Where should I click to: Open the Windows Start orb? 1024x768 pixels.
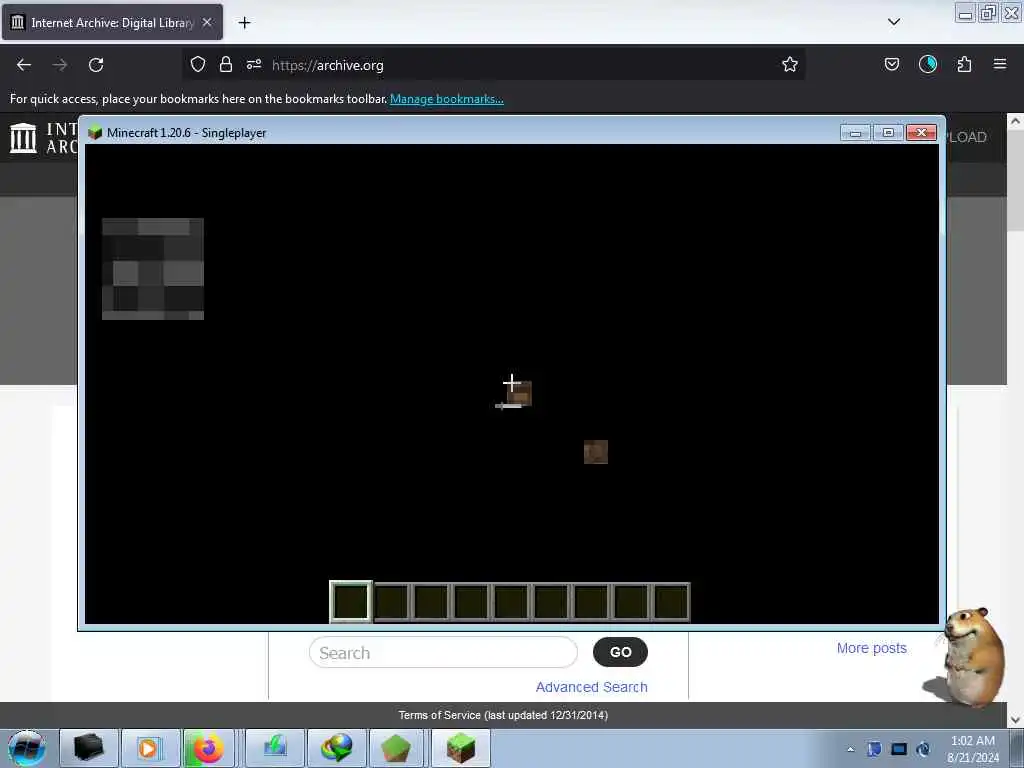[27, 748]
